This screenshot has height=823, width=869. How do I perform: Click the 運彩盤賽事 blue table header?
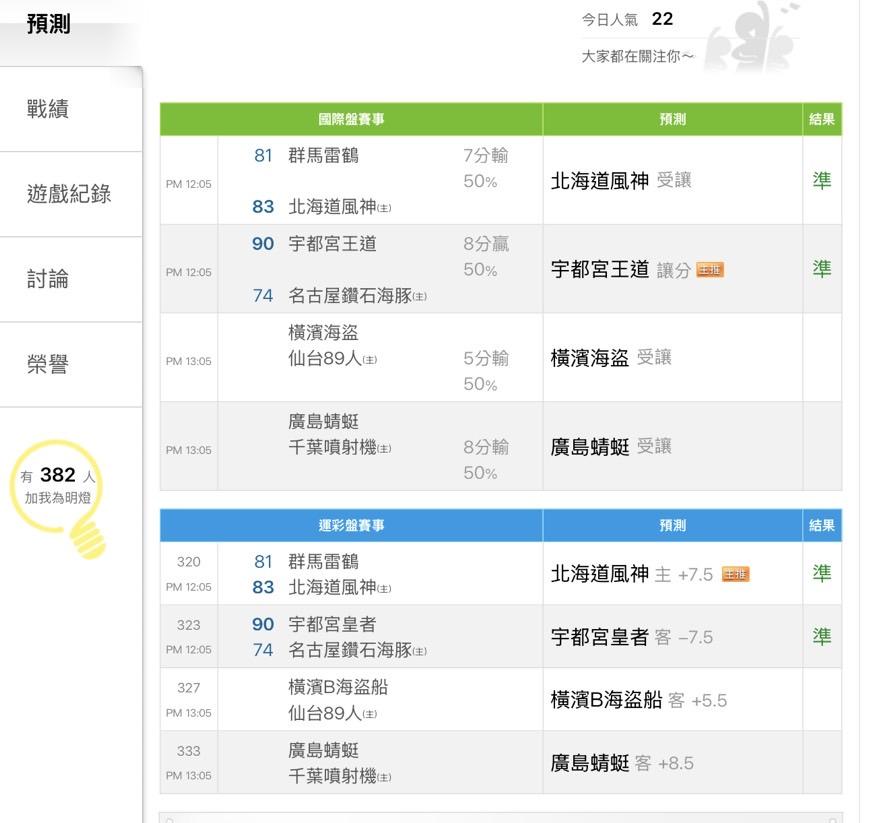click(351, 525)
